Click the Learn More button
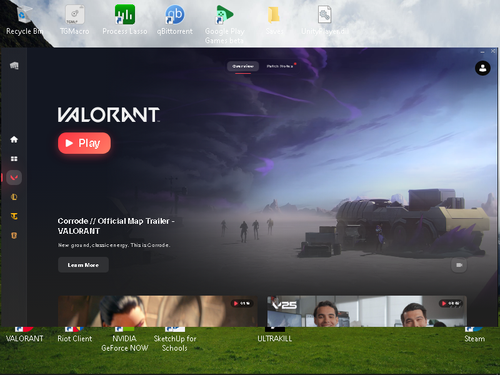Image resolution: width=500 pixels, height=375 pixels. click(83, 265)
